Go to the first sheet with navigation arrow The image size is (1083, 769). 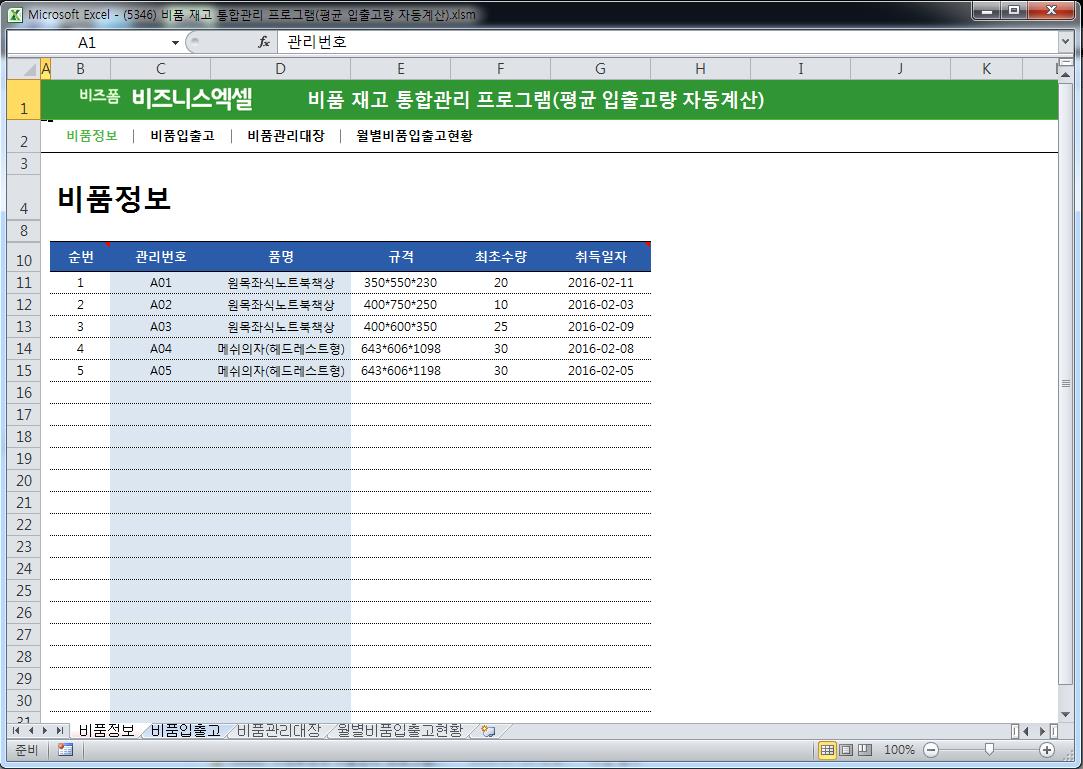pyautogui.click(x=16, y=731)
